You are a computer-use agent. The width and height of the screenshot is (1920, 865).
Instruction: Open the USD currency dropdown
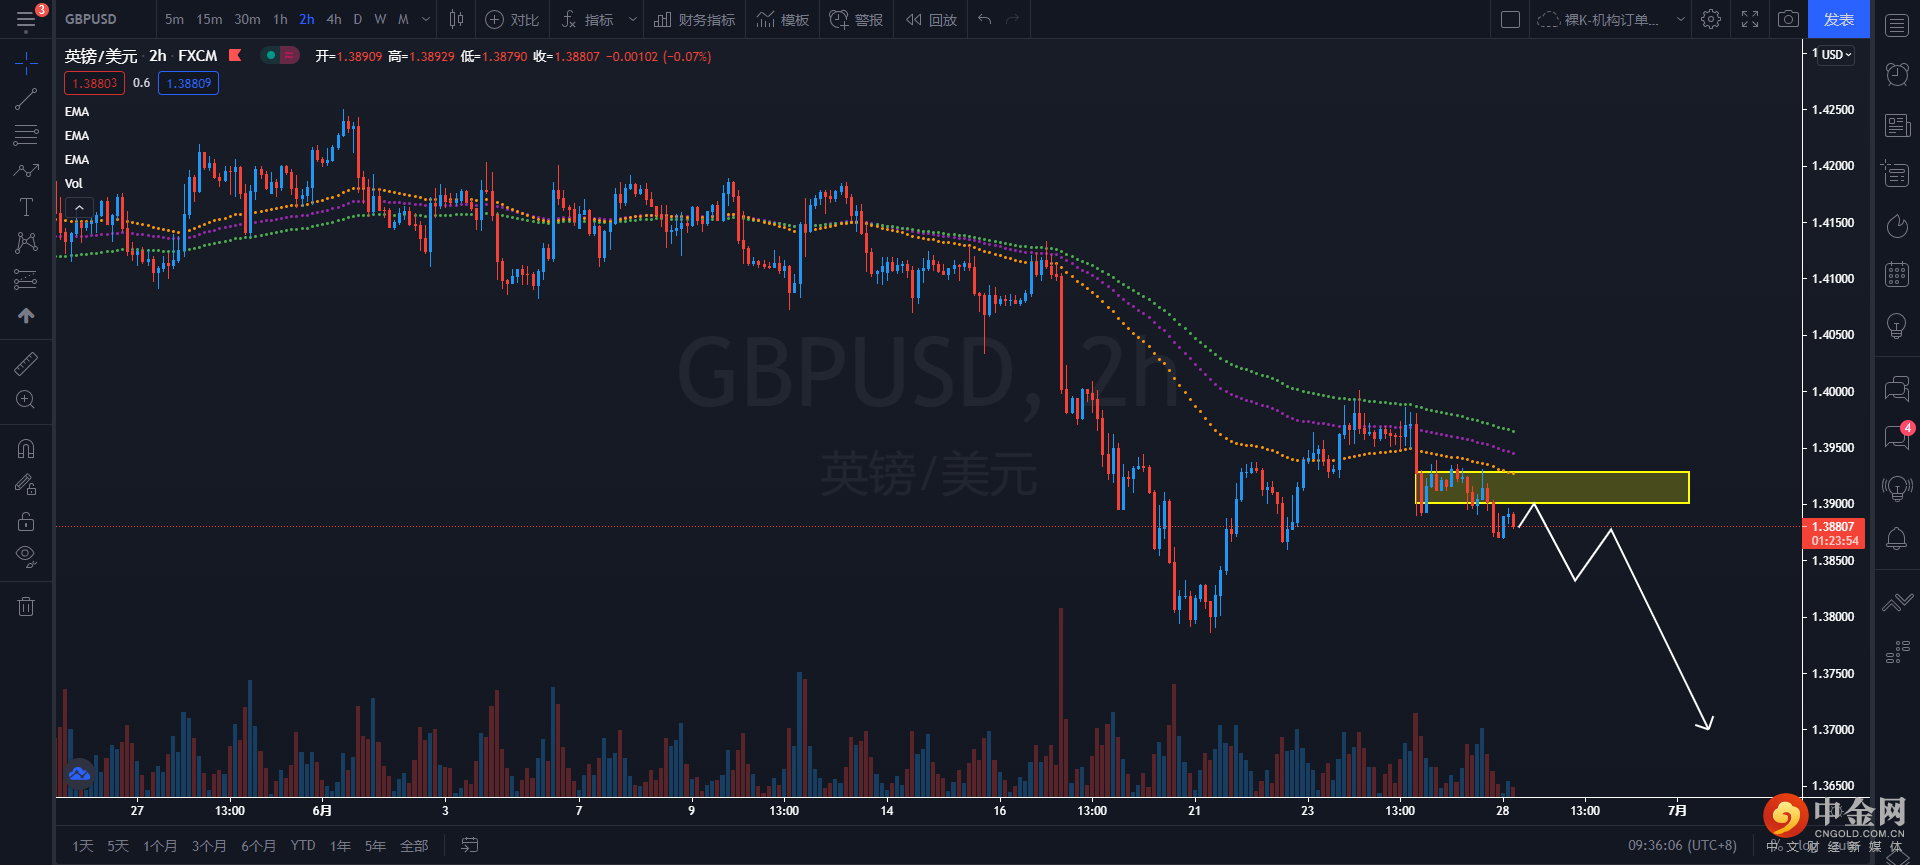pos(1836,55)
